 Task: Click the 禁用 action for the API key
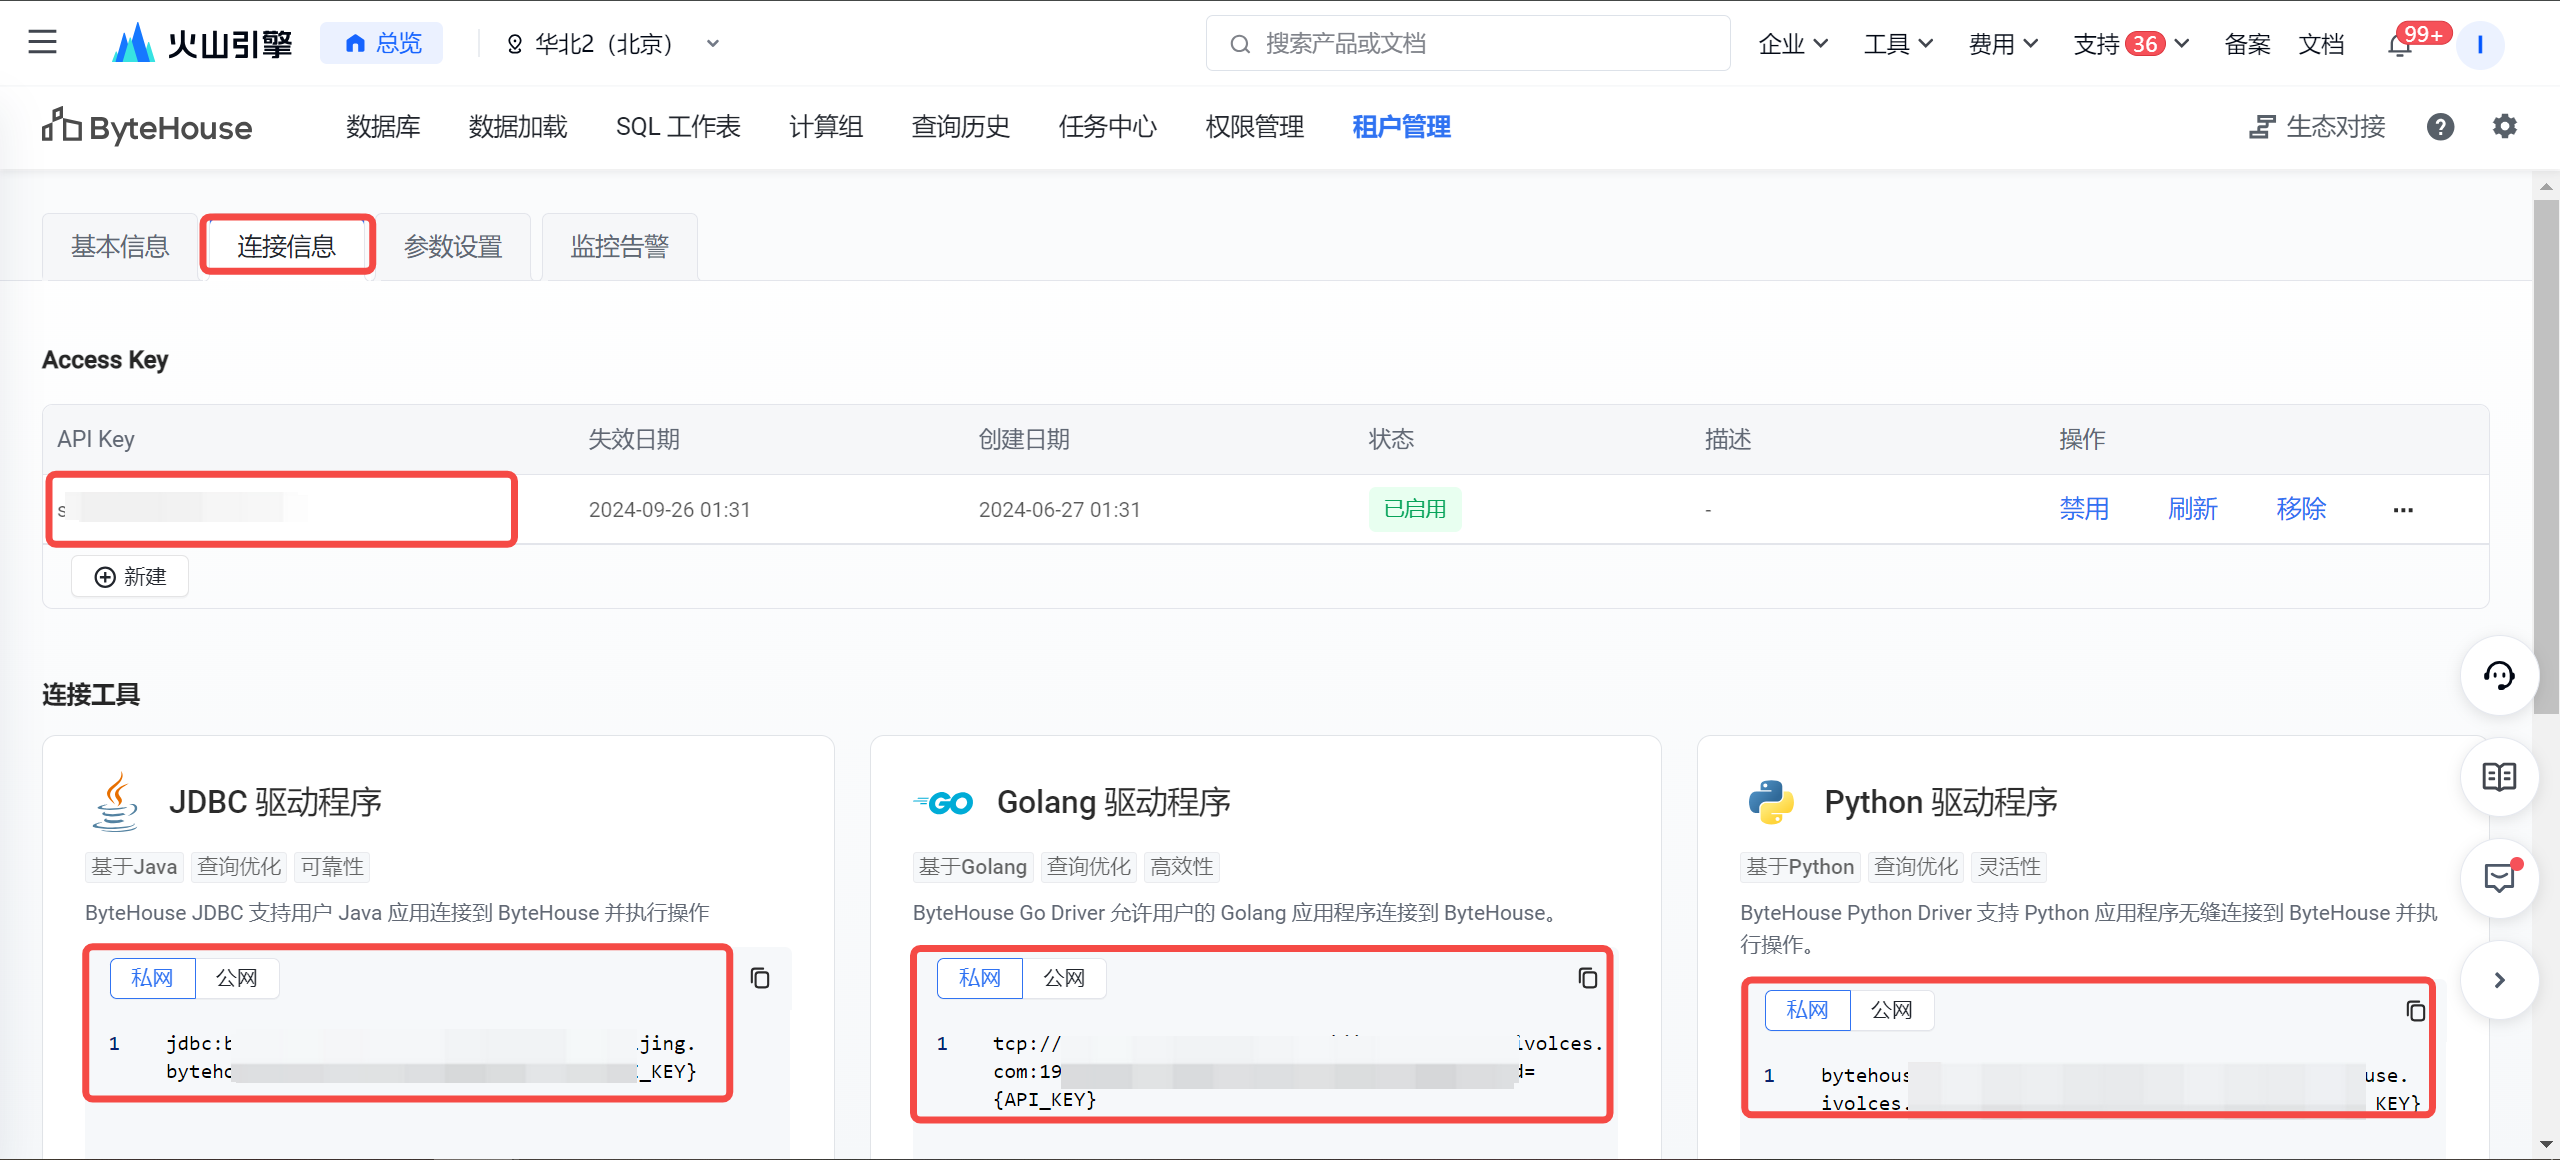tap(2084, 509)
